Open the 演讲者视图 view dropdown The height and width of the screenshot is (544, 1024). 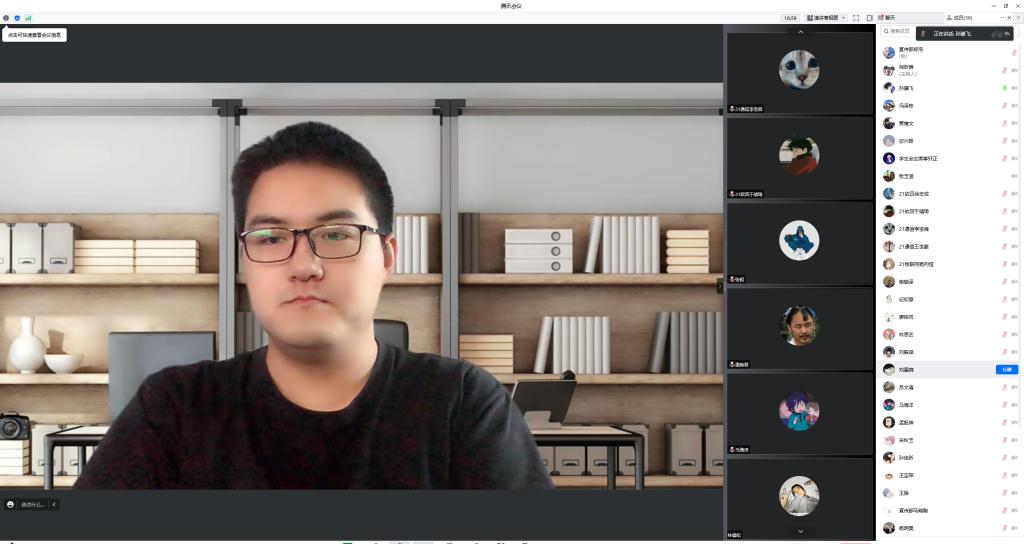[x=826, y=18]
